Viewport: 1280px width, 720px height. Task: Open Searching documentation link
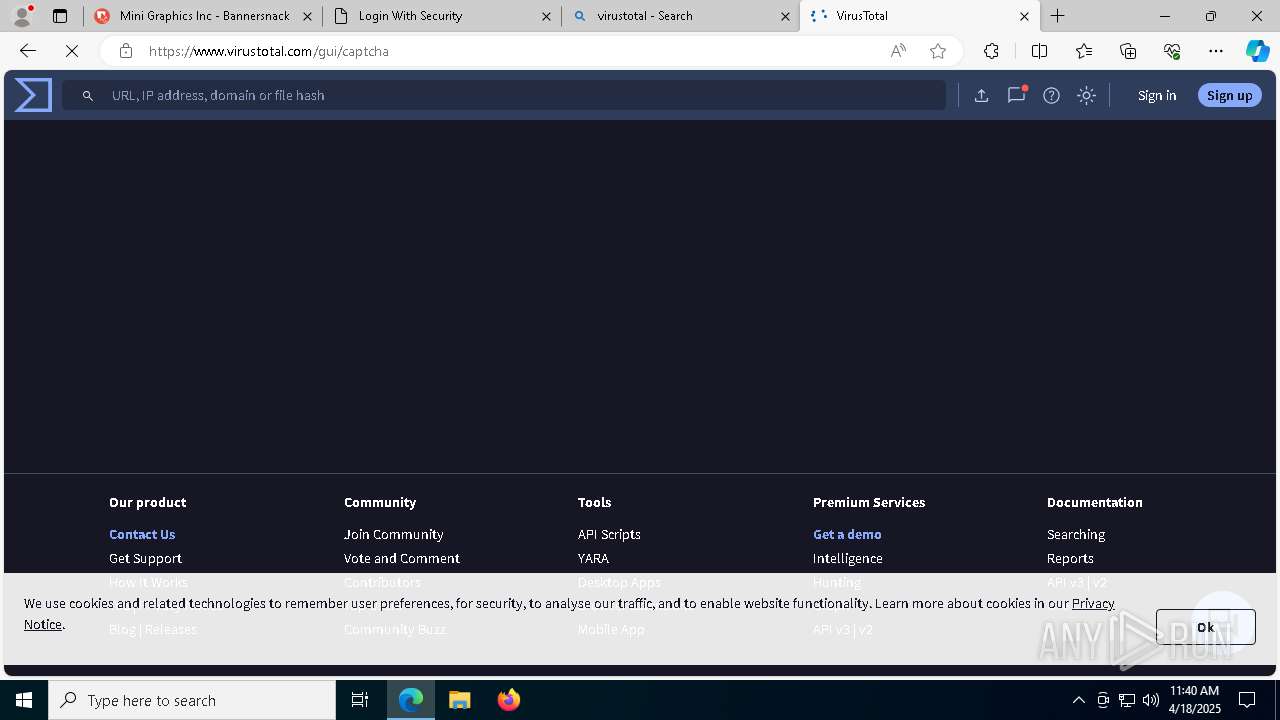1076,534
